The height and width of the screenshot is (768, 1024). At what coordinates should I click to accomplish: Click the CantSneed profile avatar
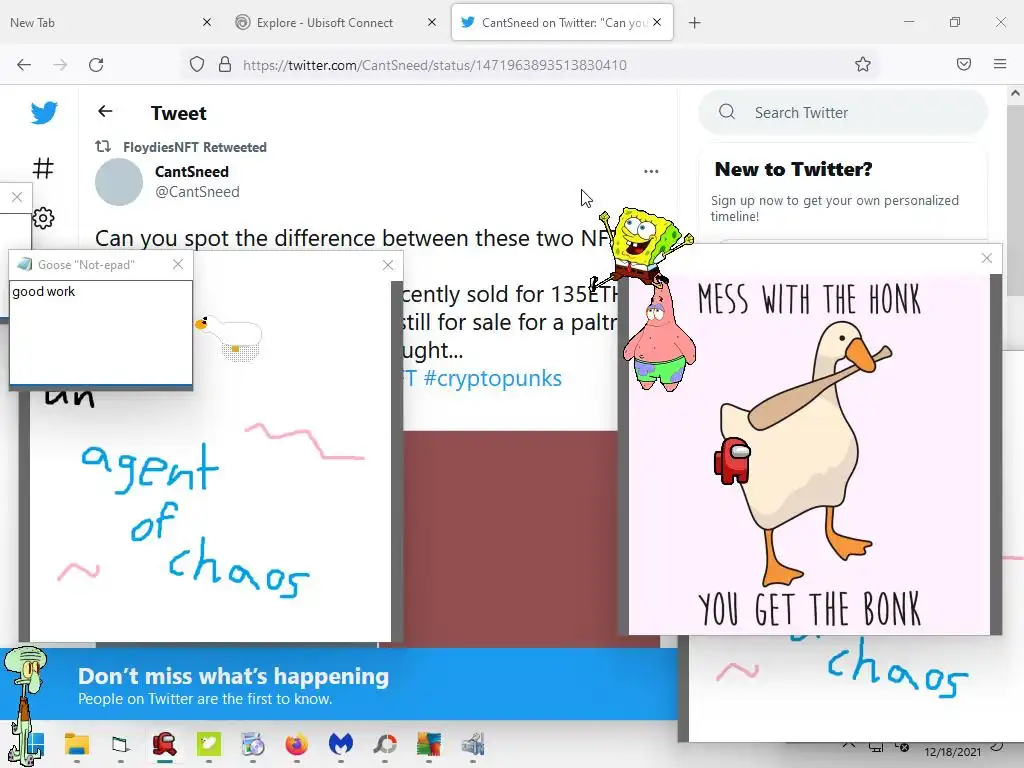(x=119, y=182)
